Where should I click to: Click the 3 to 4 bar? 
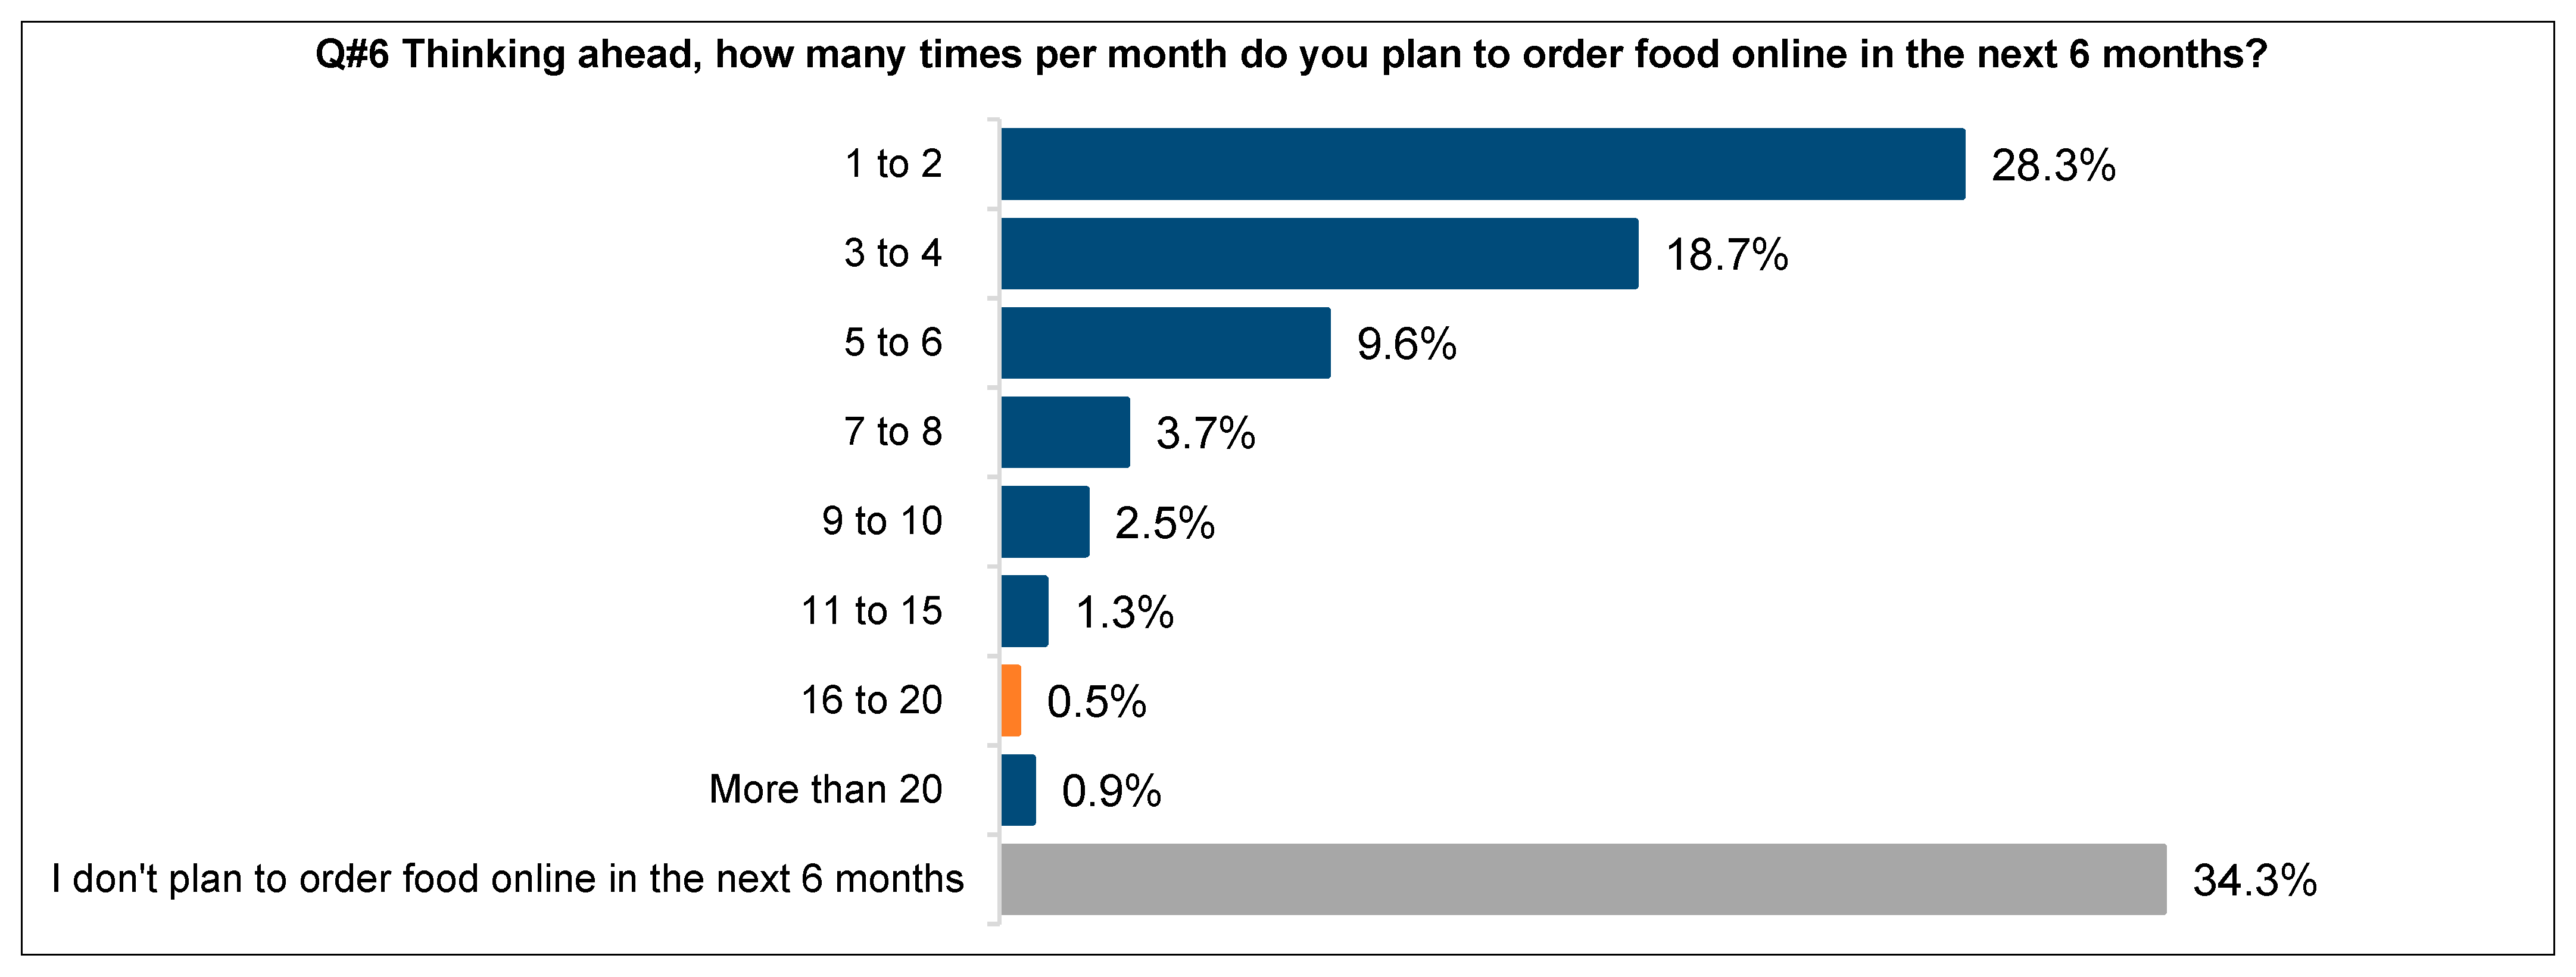click(1319, 254)
